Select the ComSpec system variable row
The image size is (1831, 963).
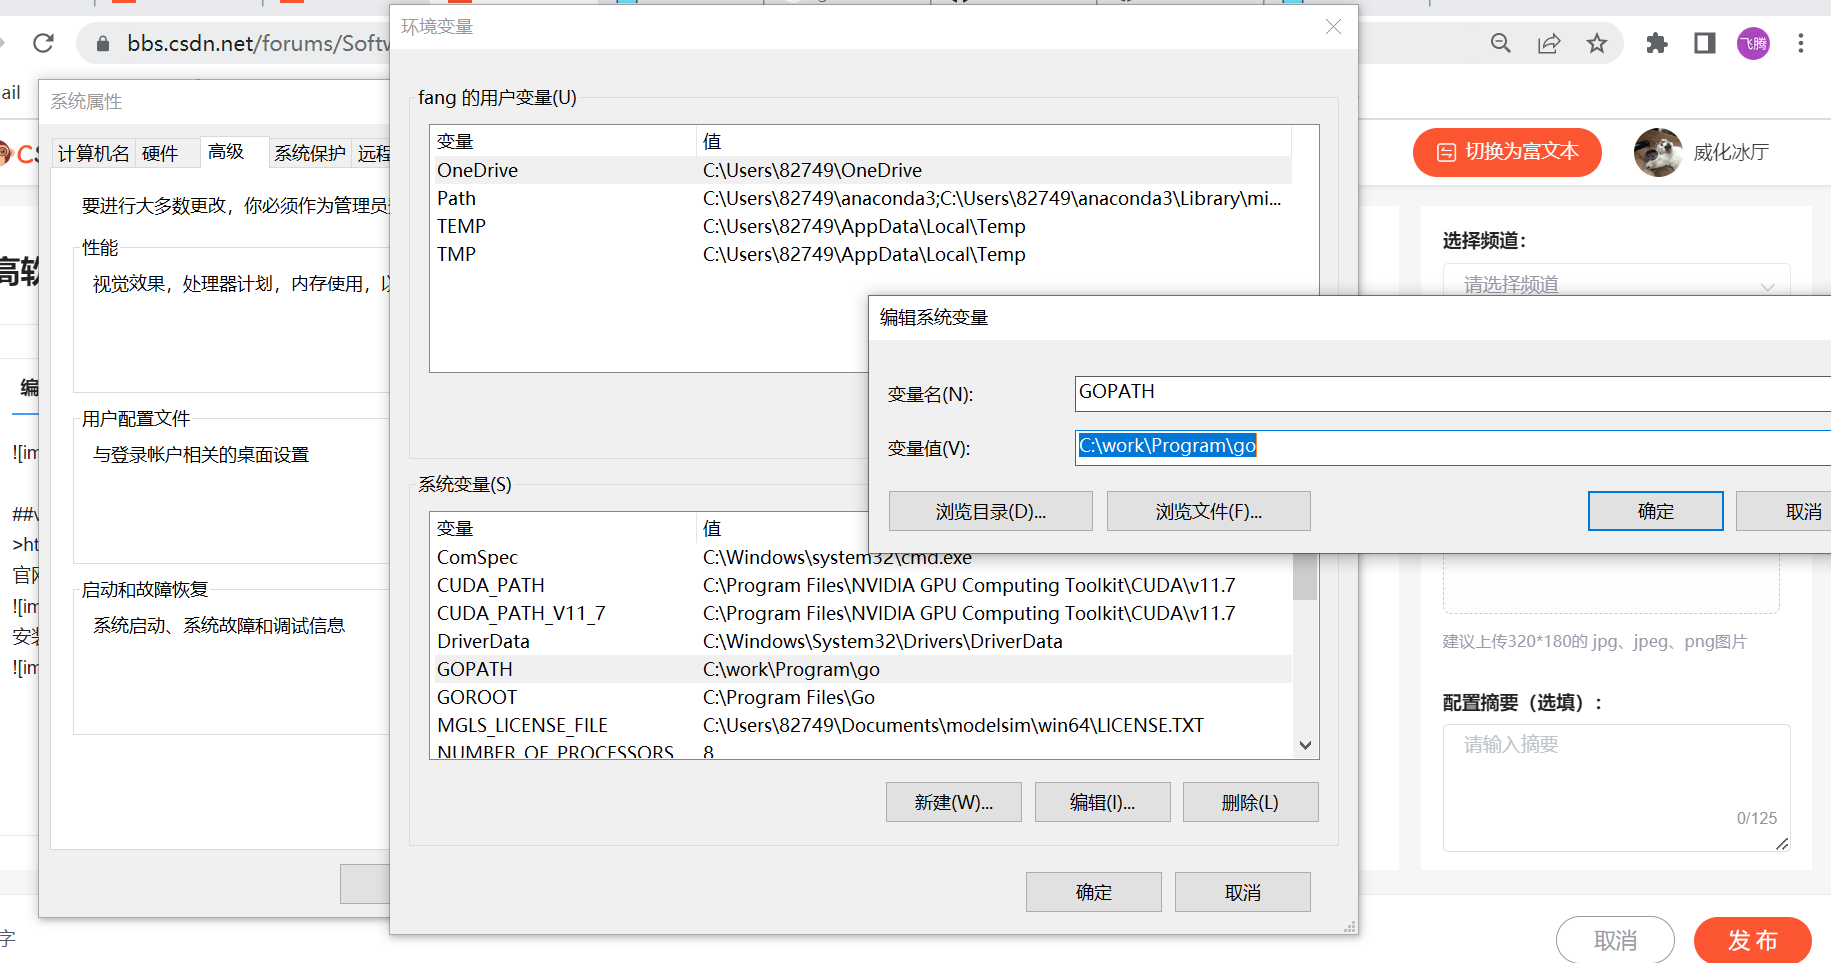pos(861,557)
